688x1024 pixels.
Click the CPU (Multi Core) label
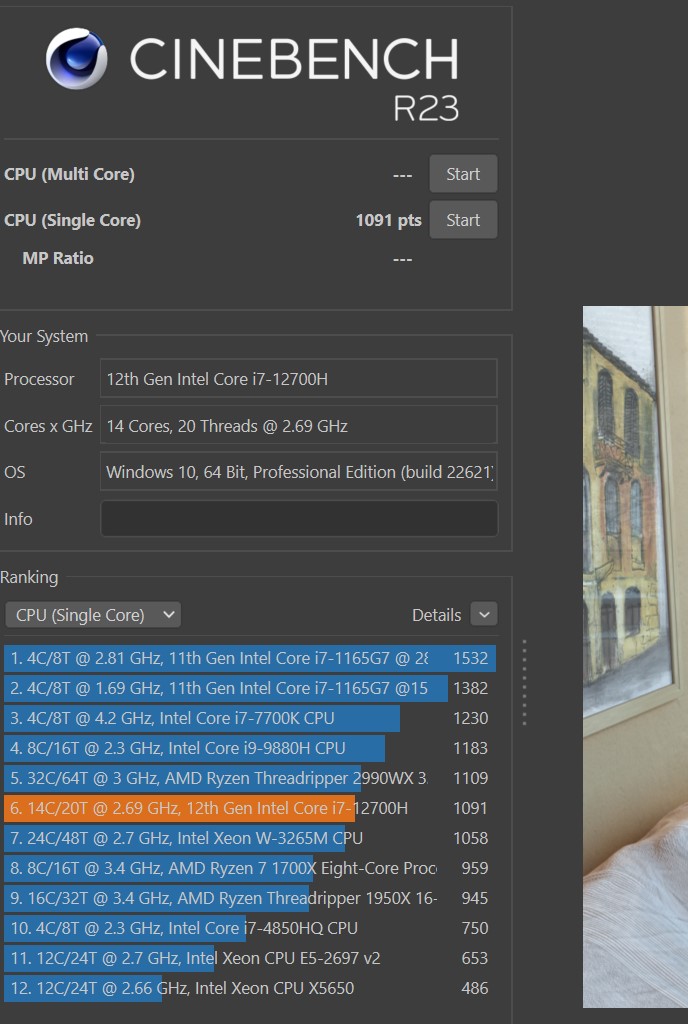pos(69,174)
